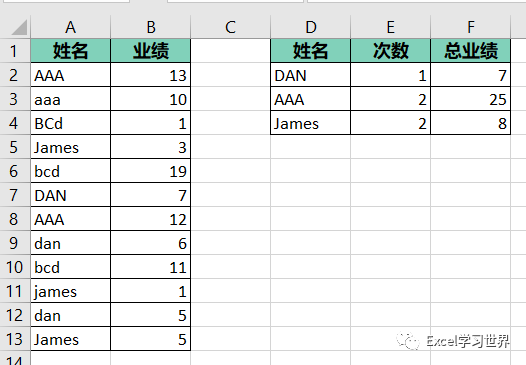The height and width of the screenshot is (365, 526).
Task: Select cell A11 containing james
Action: [x=70, y=291]
